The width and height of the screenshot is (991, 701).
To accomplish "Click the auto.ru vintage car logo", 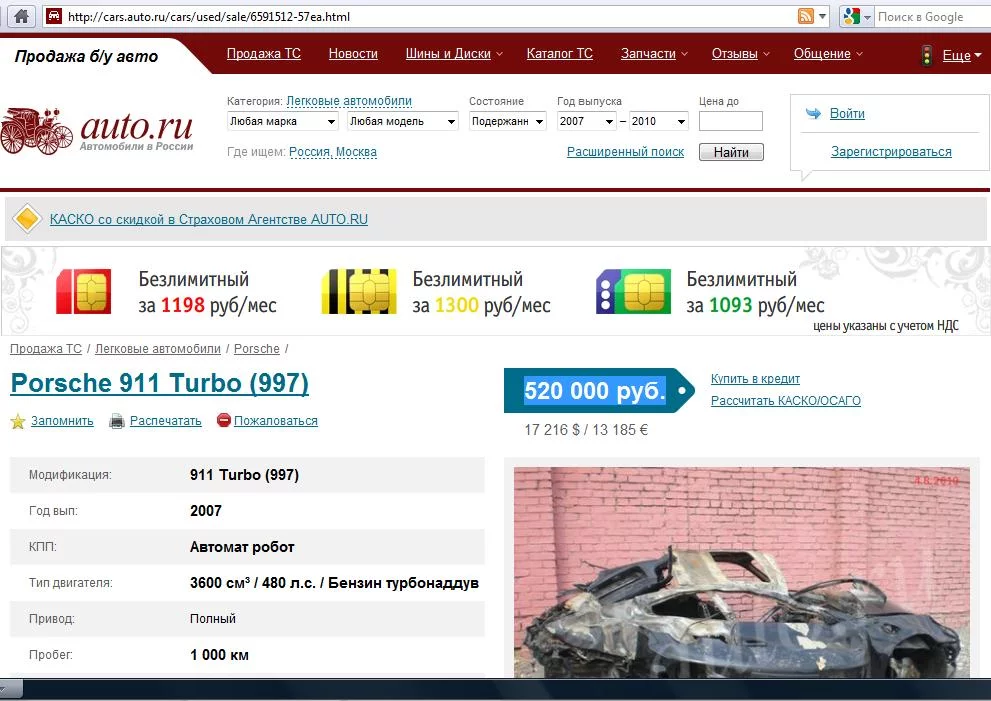I will 37,131.
